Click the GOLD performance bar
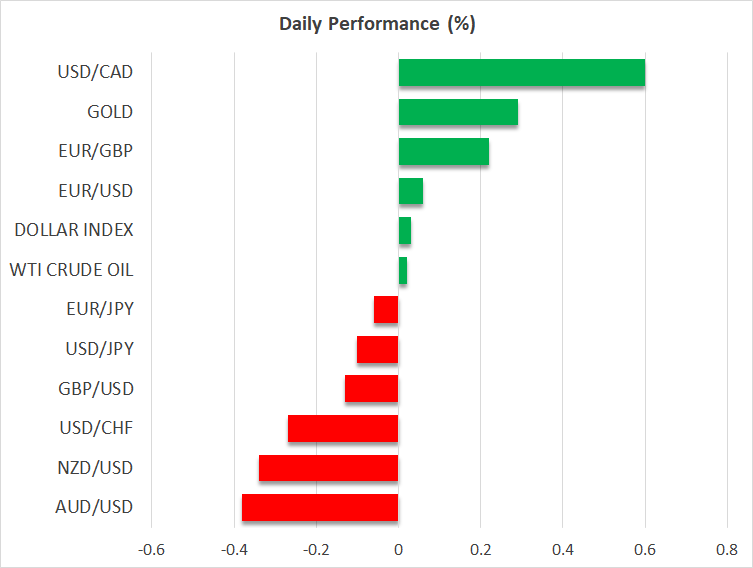 click(x=458, y=112)
